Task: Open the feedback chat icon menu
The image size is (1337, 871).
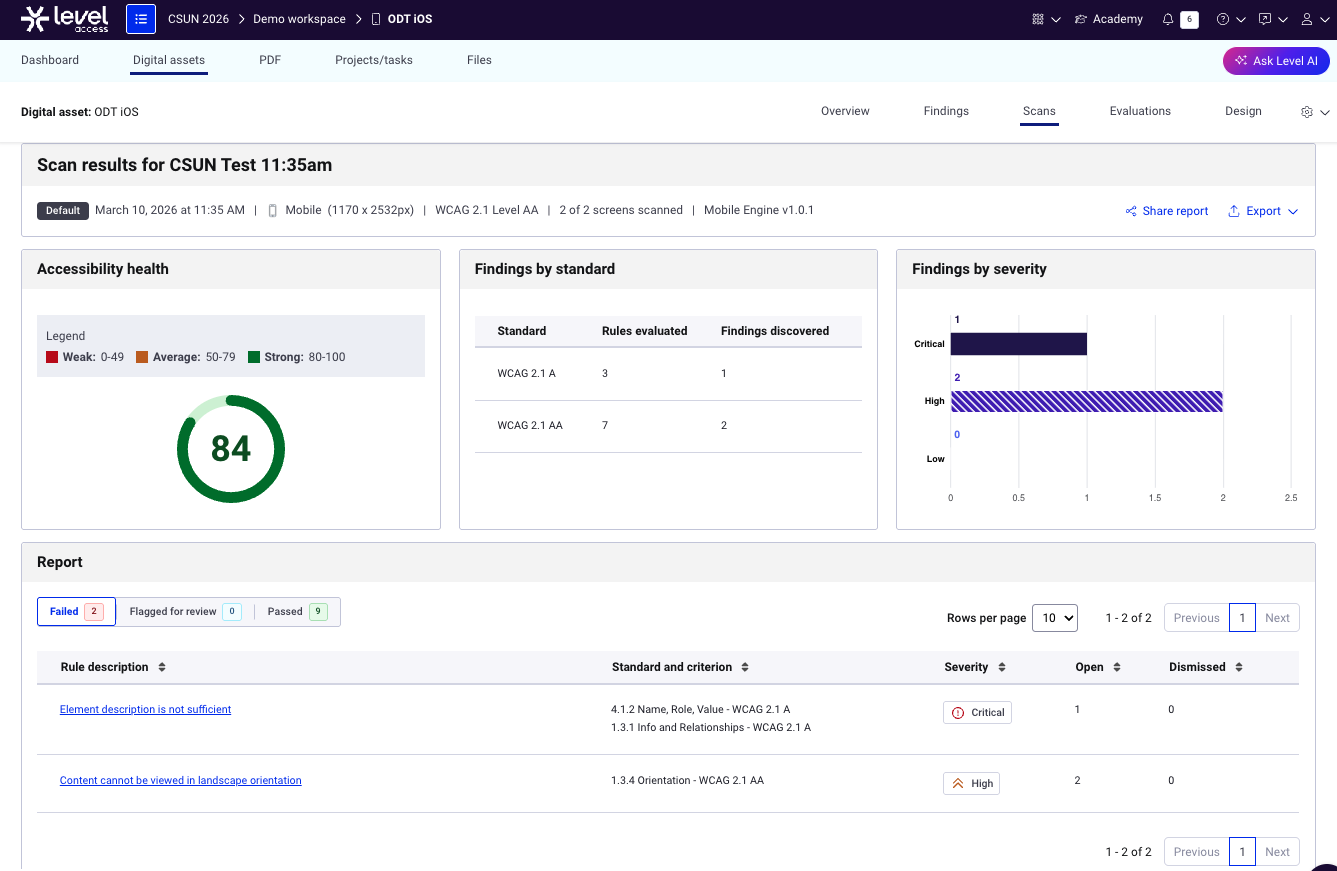Action: tap(1265, 19)
